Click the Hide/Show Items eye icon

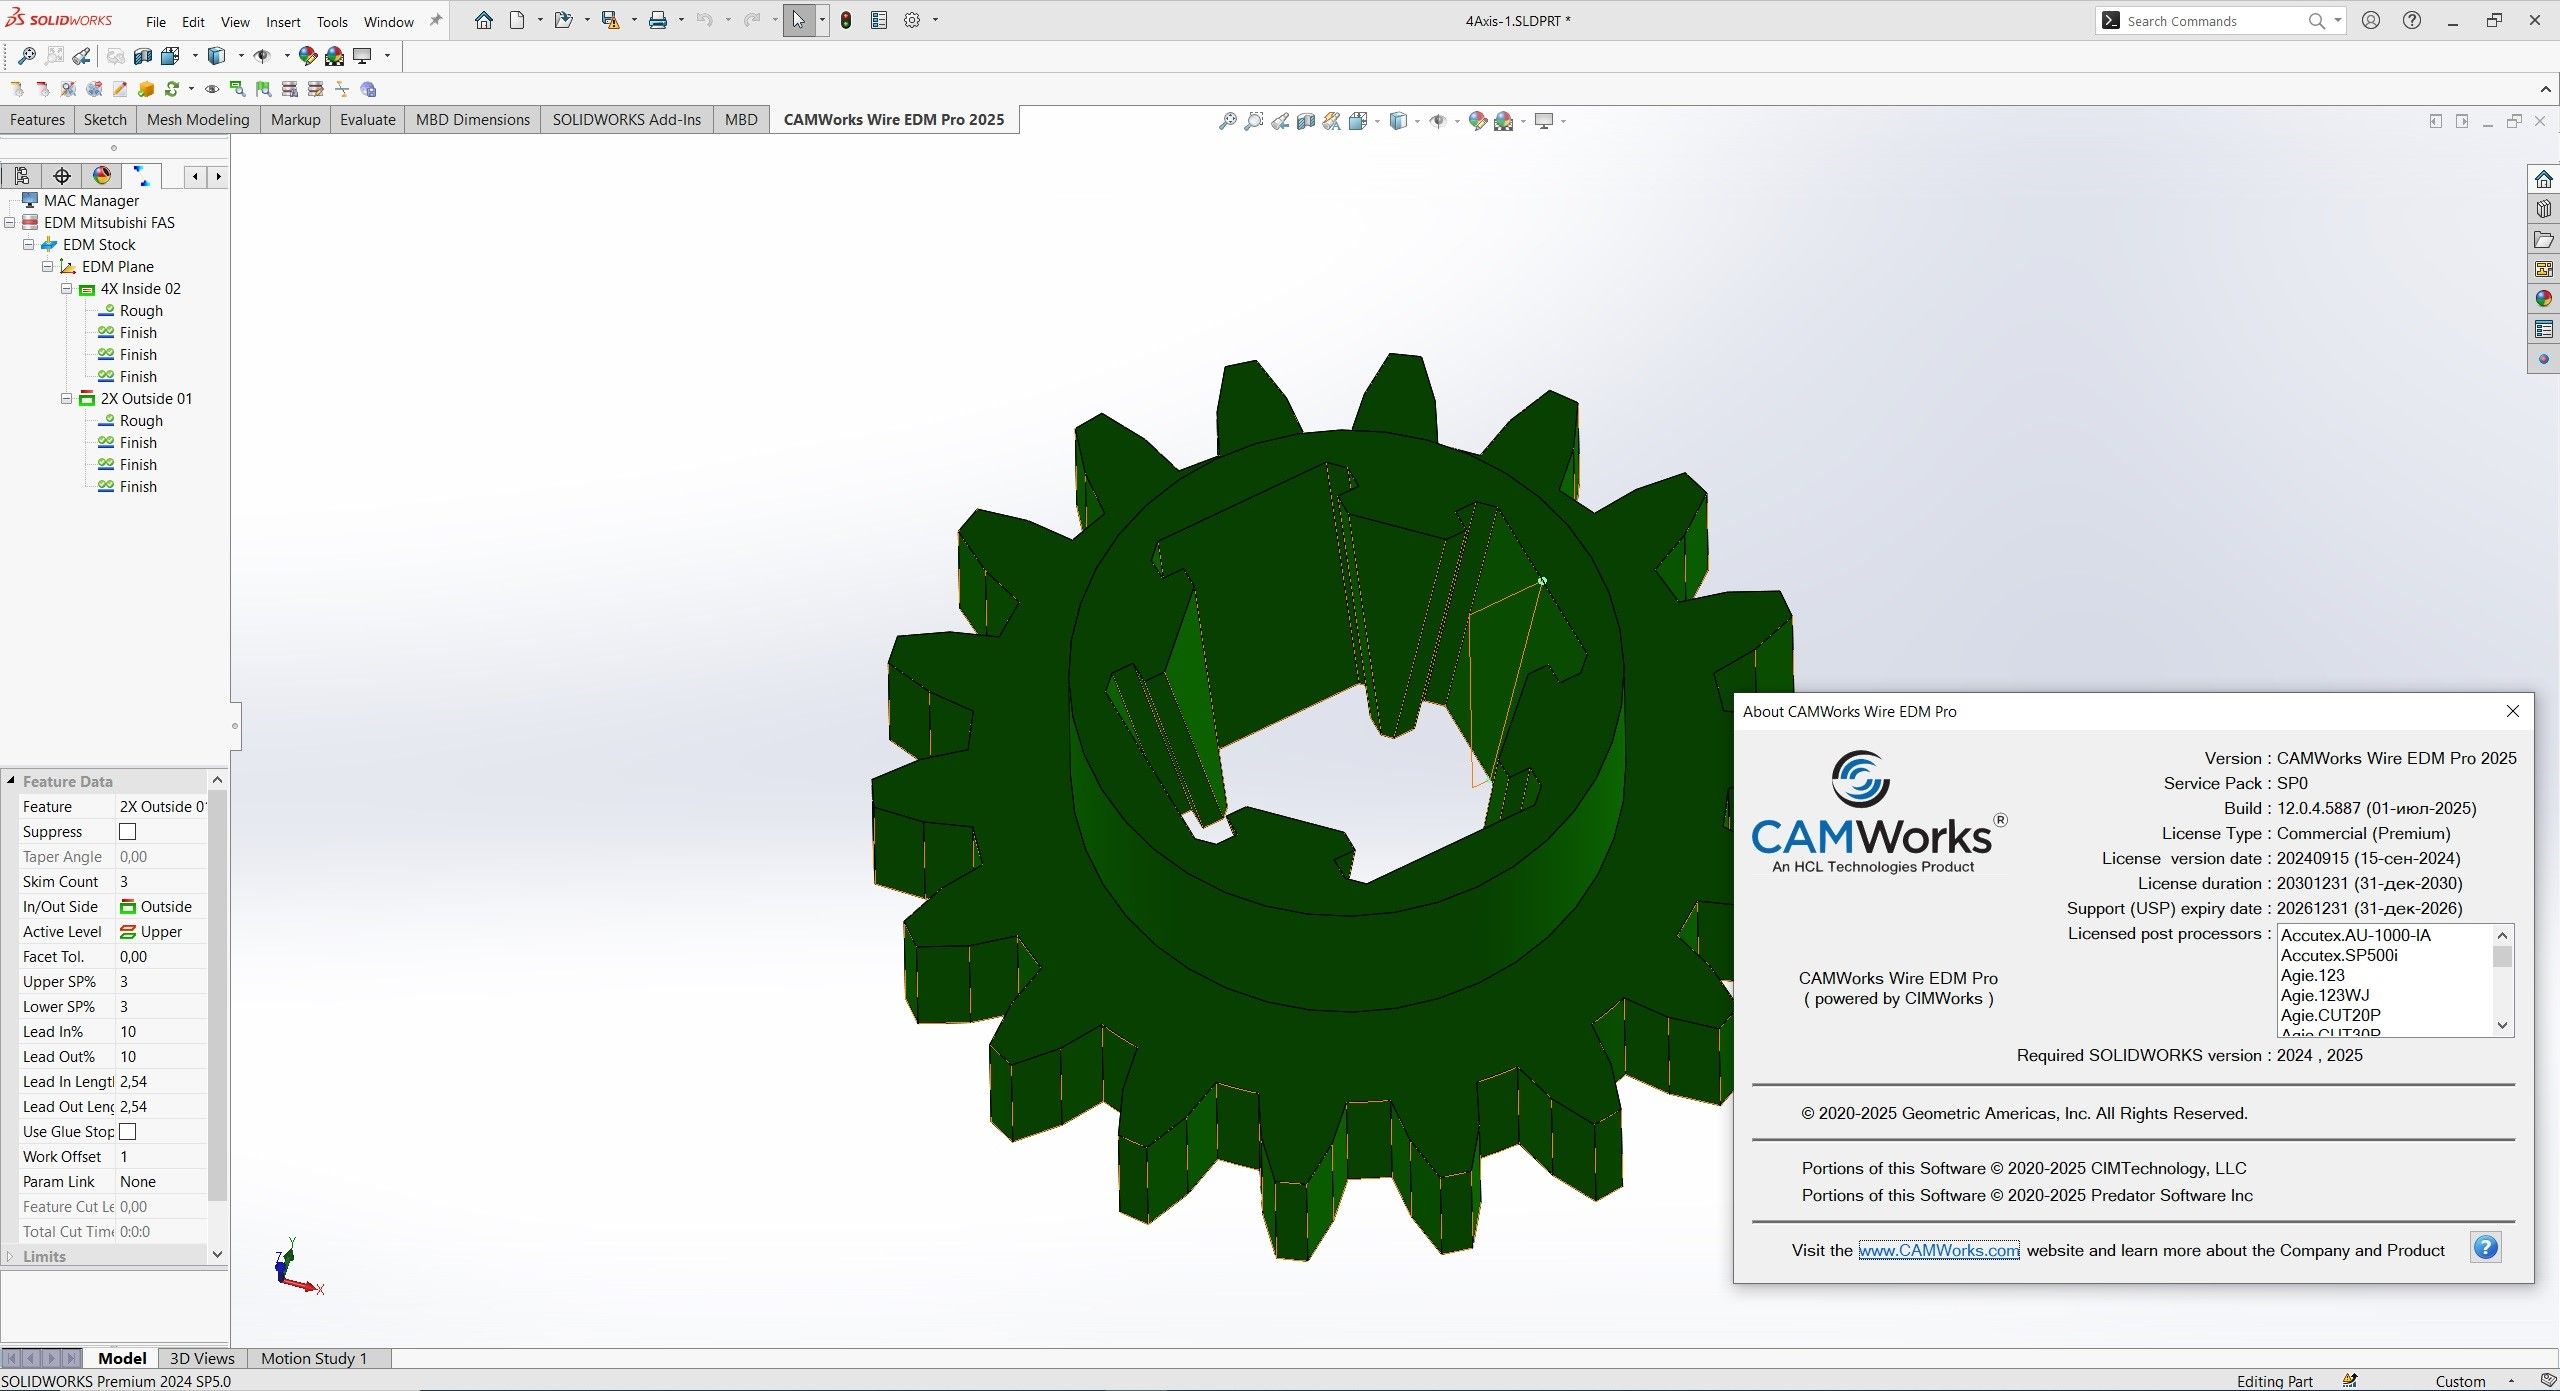tap(1440, 121)
